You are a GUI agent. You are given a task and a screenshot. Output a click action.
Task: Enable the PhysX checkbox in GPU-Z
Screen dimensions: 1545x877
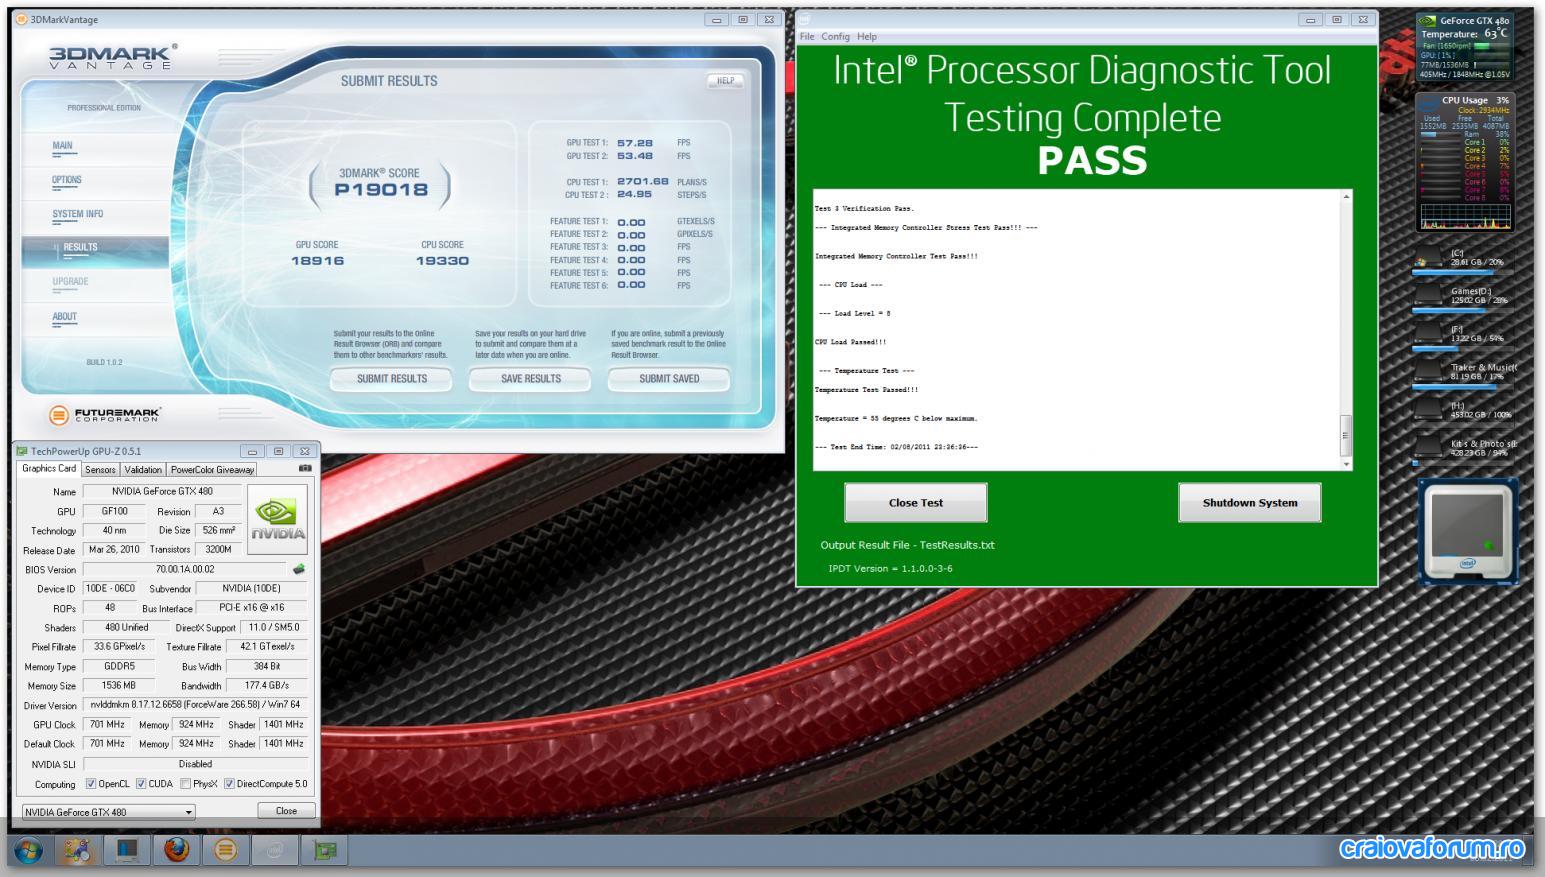(186, 784)
